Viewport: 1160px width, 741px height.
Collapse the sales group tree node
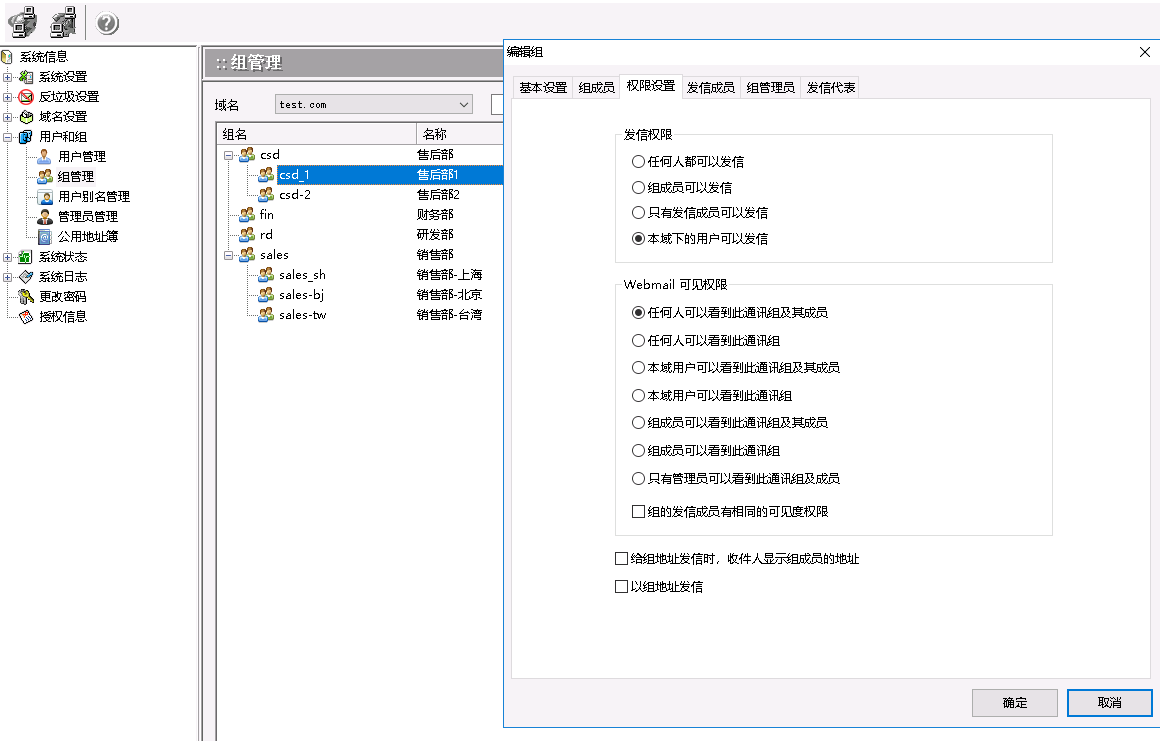click(229, 255)
